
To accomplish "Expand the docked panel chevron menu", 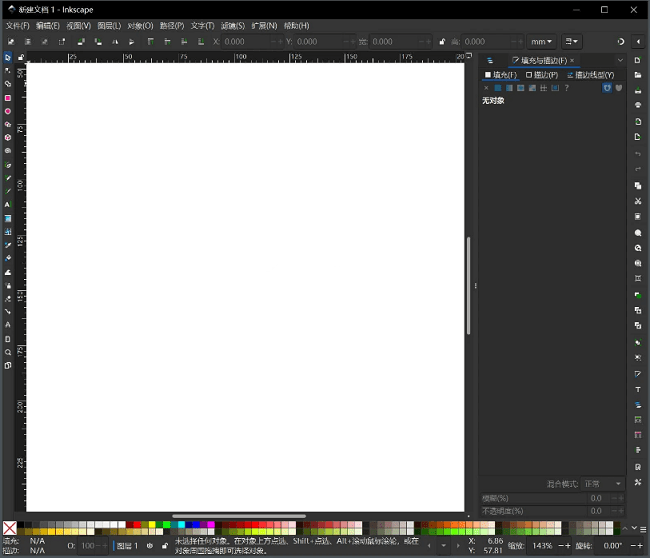I will [x=620, y=60].
